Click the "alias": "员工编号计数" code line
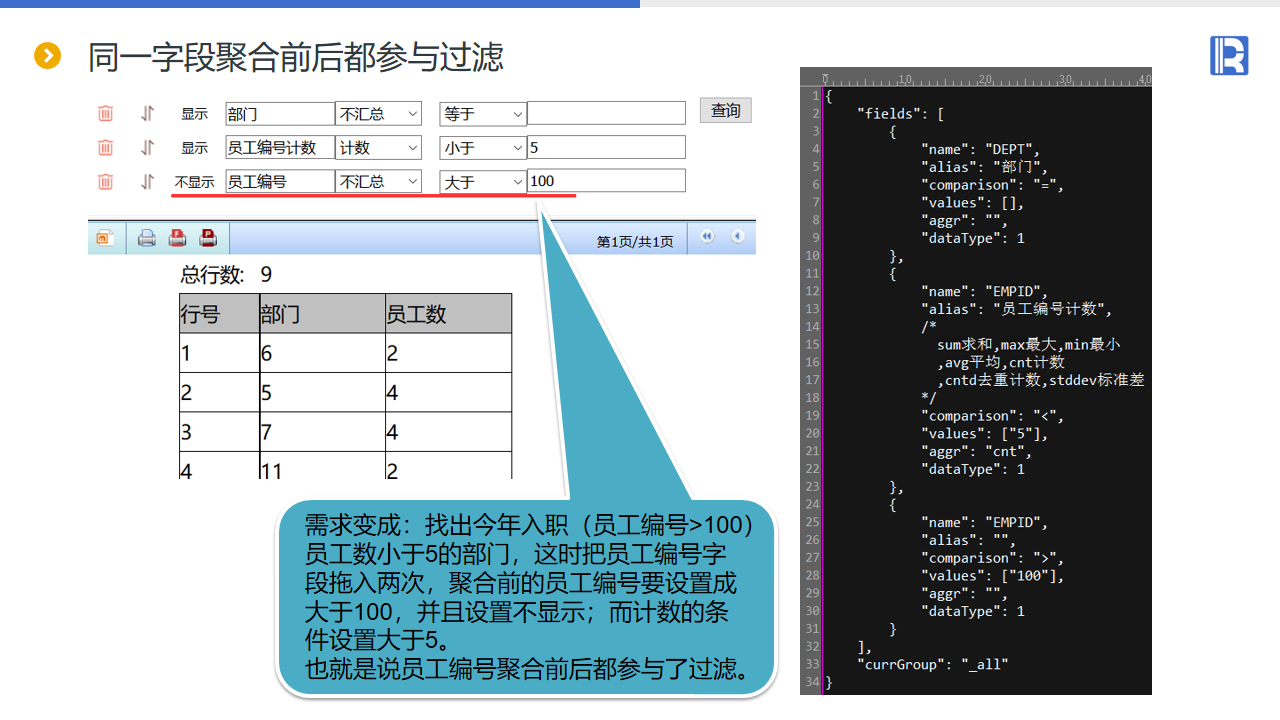Viewport: 1280px width, 720px height. coord(1016,309)
